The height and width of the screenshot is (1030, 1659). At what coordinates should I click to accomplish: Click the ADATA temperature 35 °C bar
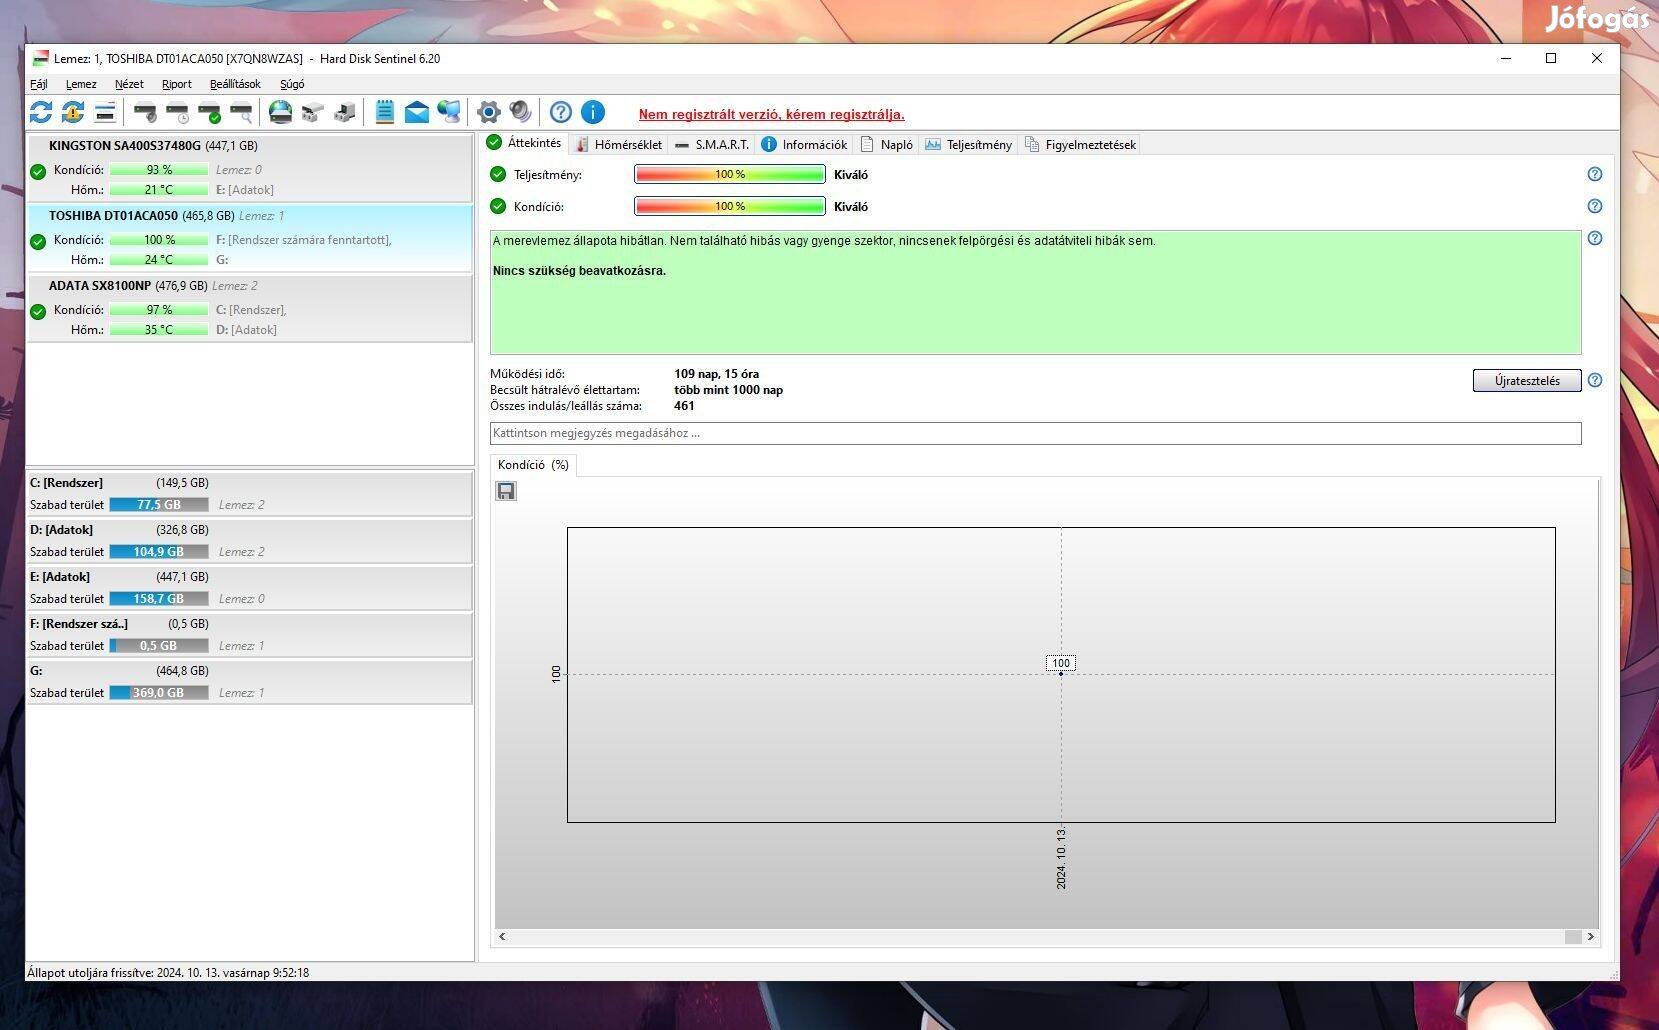pyautogui.click(x=159, y=330)
